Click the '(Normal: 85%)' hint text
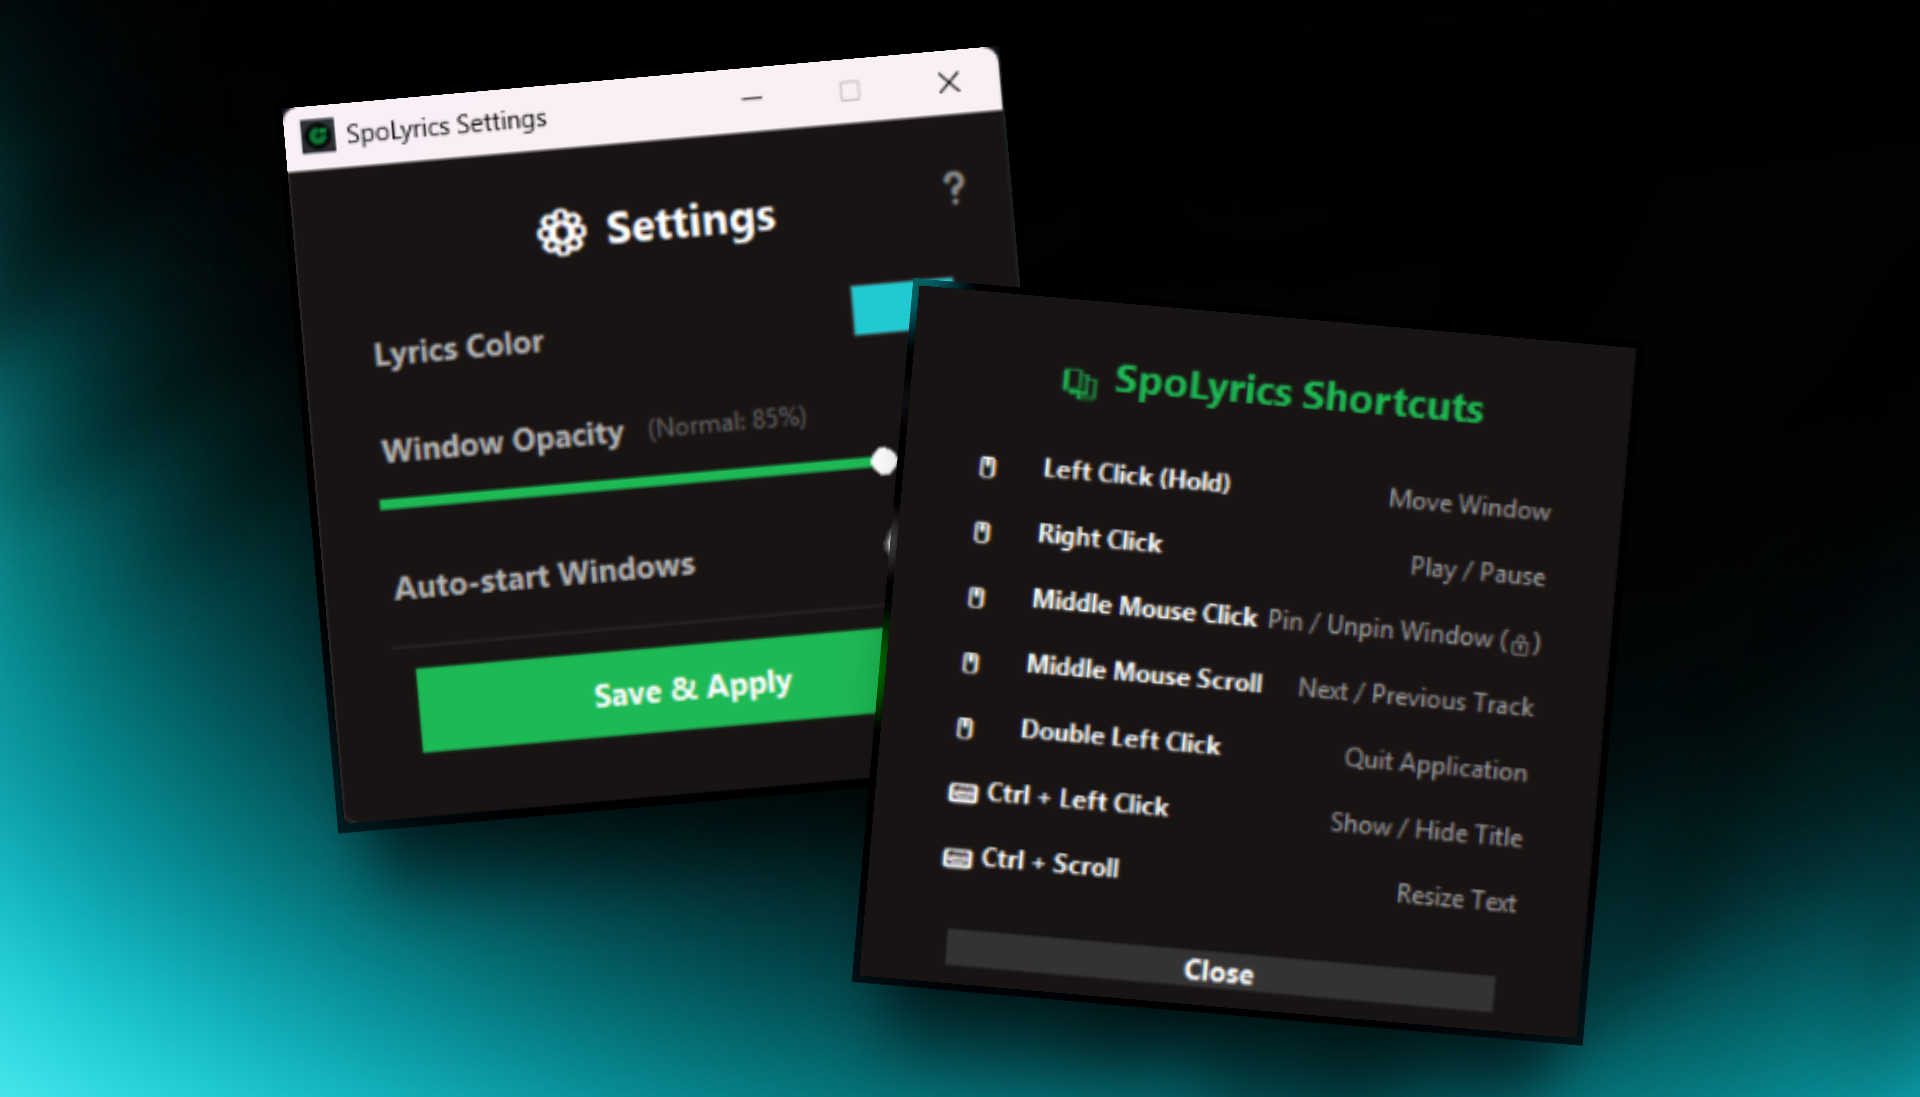The height and width of the screenshot is (1097, 1920). [727, 422]
